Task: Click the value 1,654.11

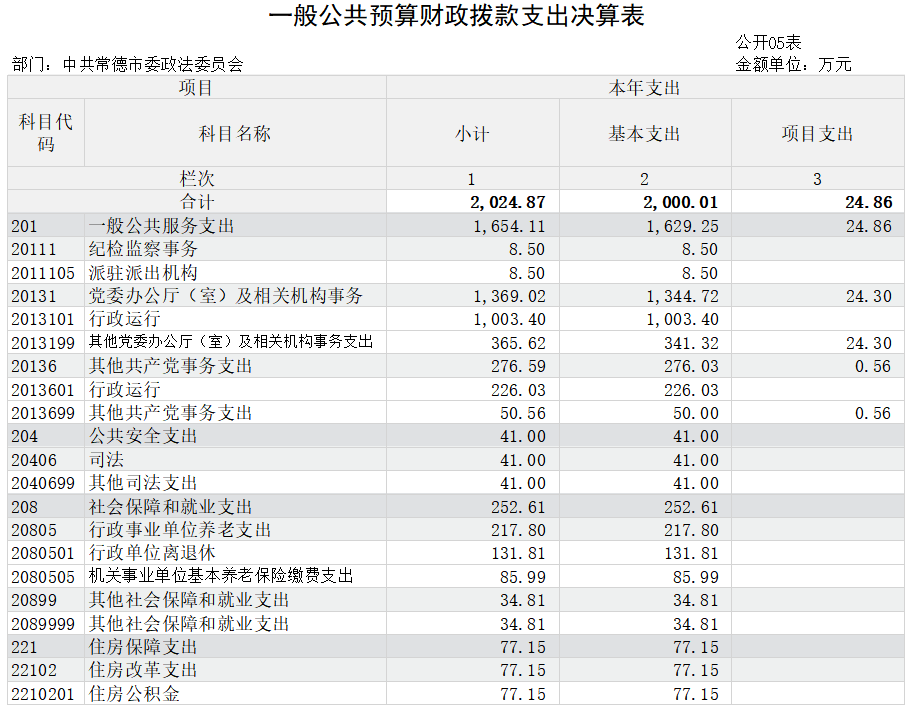Action: [x=510, y=226]
